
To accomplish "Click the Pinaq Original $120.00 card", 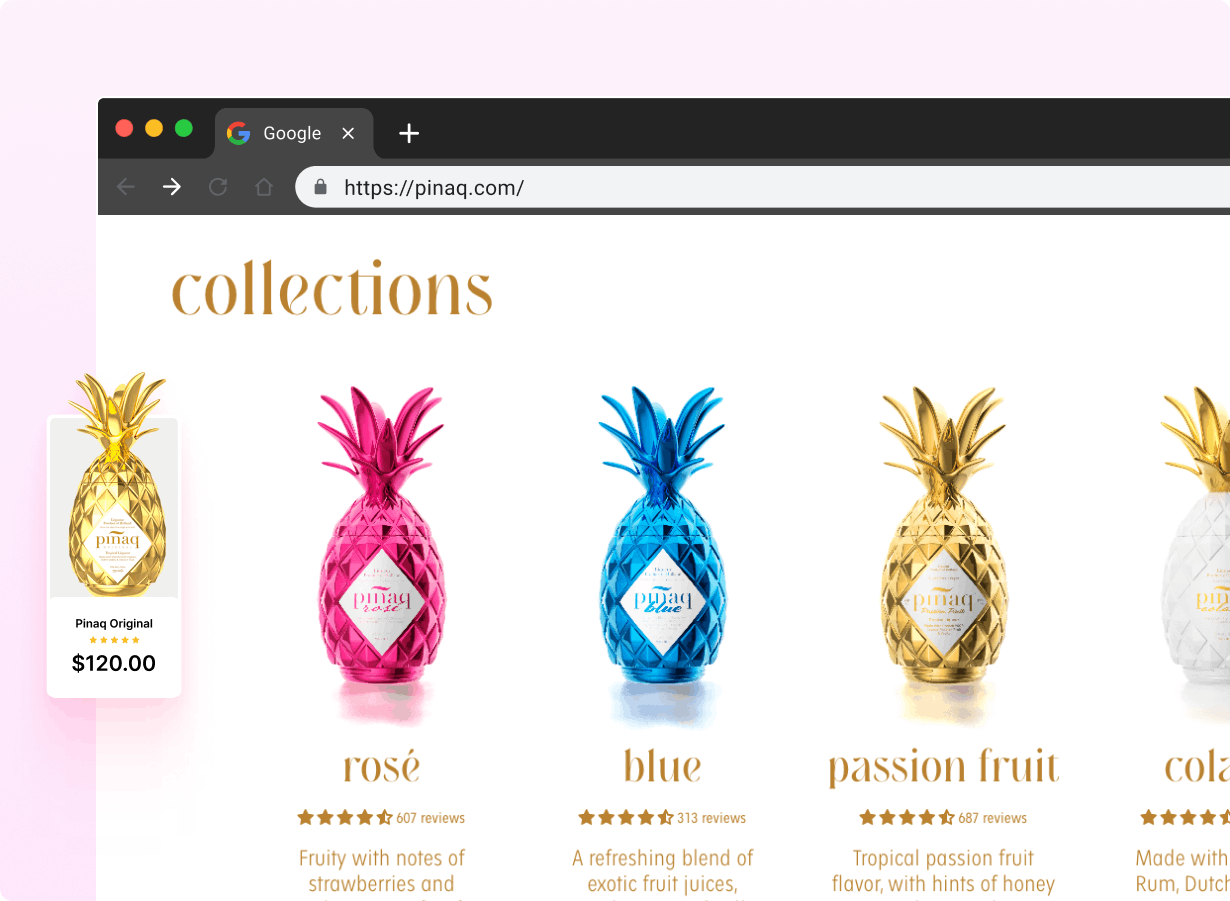I will click(114, 556).
